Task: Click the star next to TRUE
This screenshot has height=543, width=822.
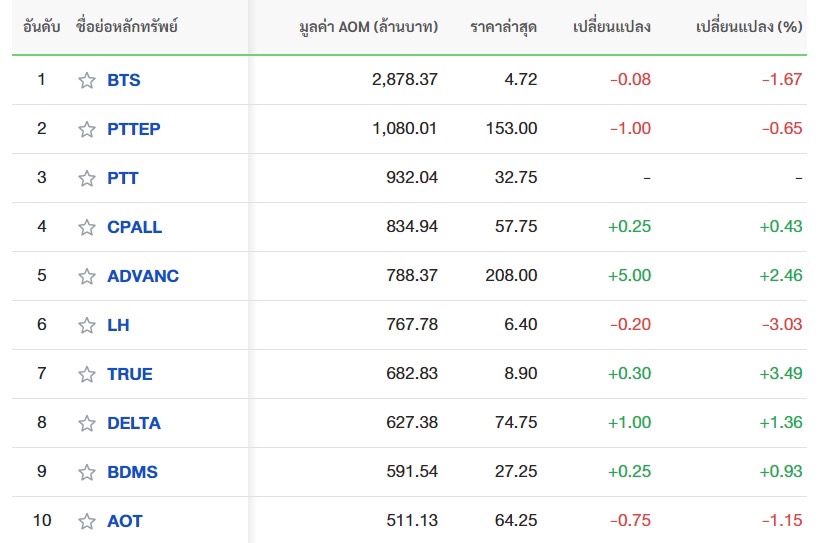Action: [x=87, y=374]
